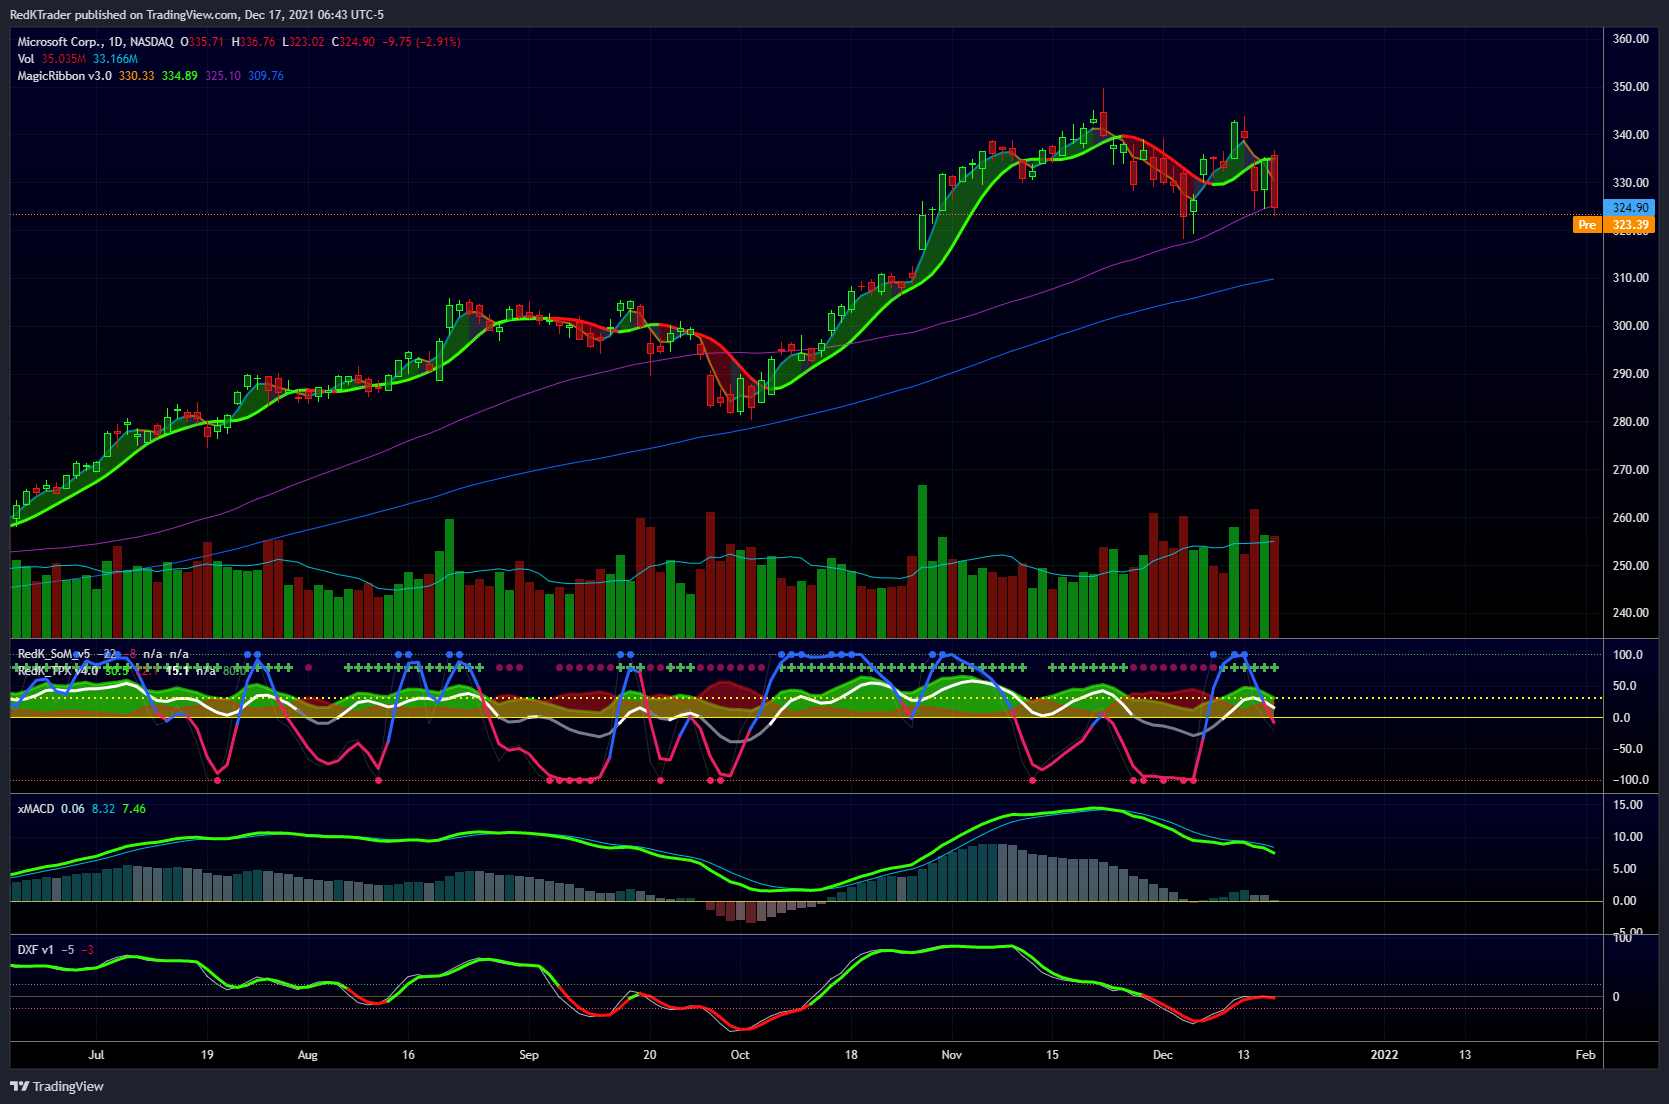
Task: Click the Jul label on time axis
Action: (x=96, y=1055)
